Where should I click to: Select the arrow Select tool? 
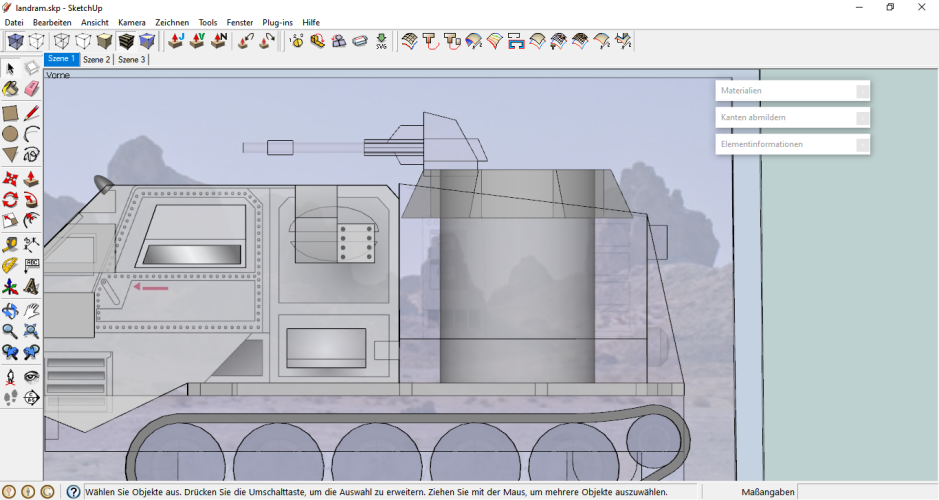(x=10, y=68)
